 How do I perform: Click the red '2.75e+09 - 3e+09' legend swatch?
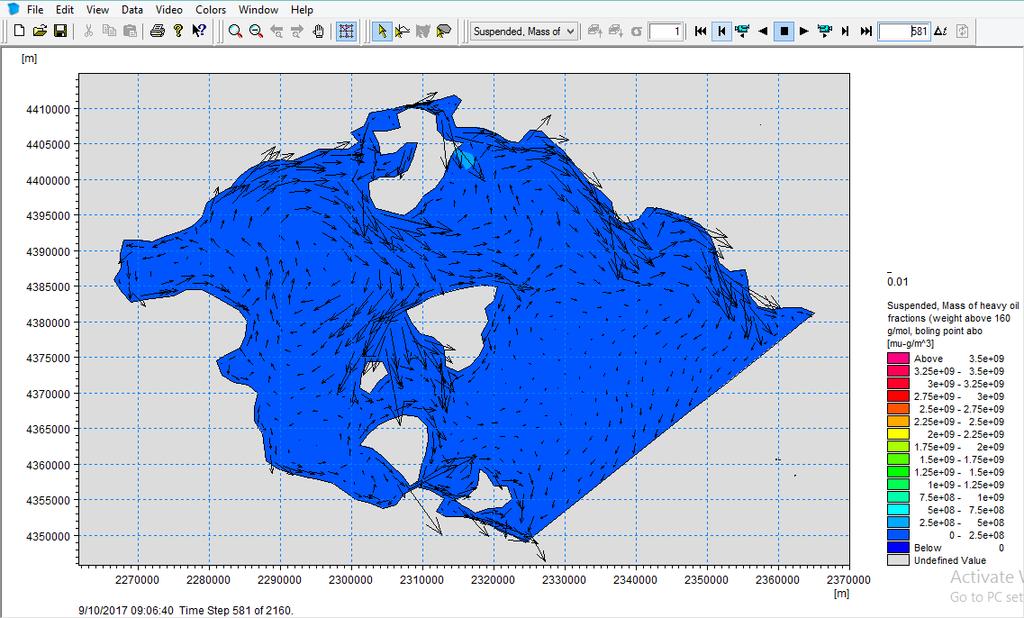[x=898, y=396]
